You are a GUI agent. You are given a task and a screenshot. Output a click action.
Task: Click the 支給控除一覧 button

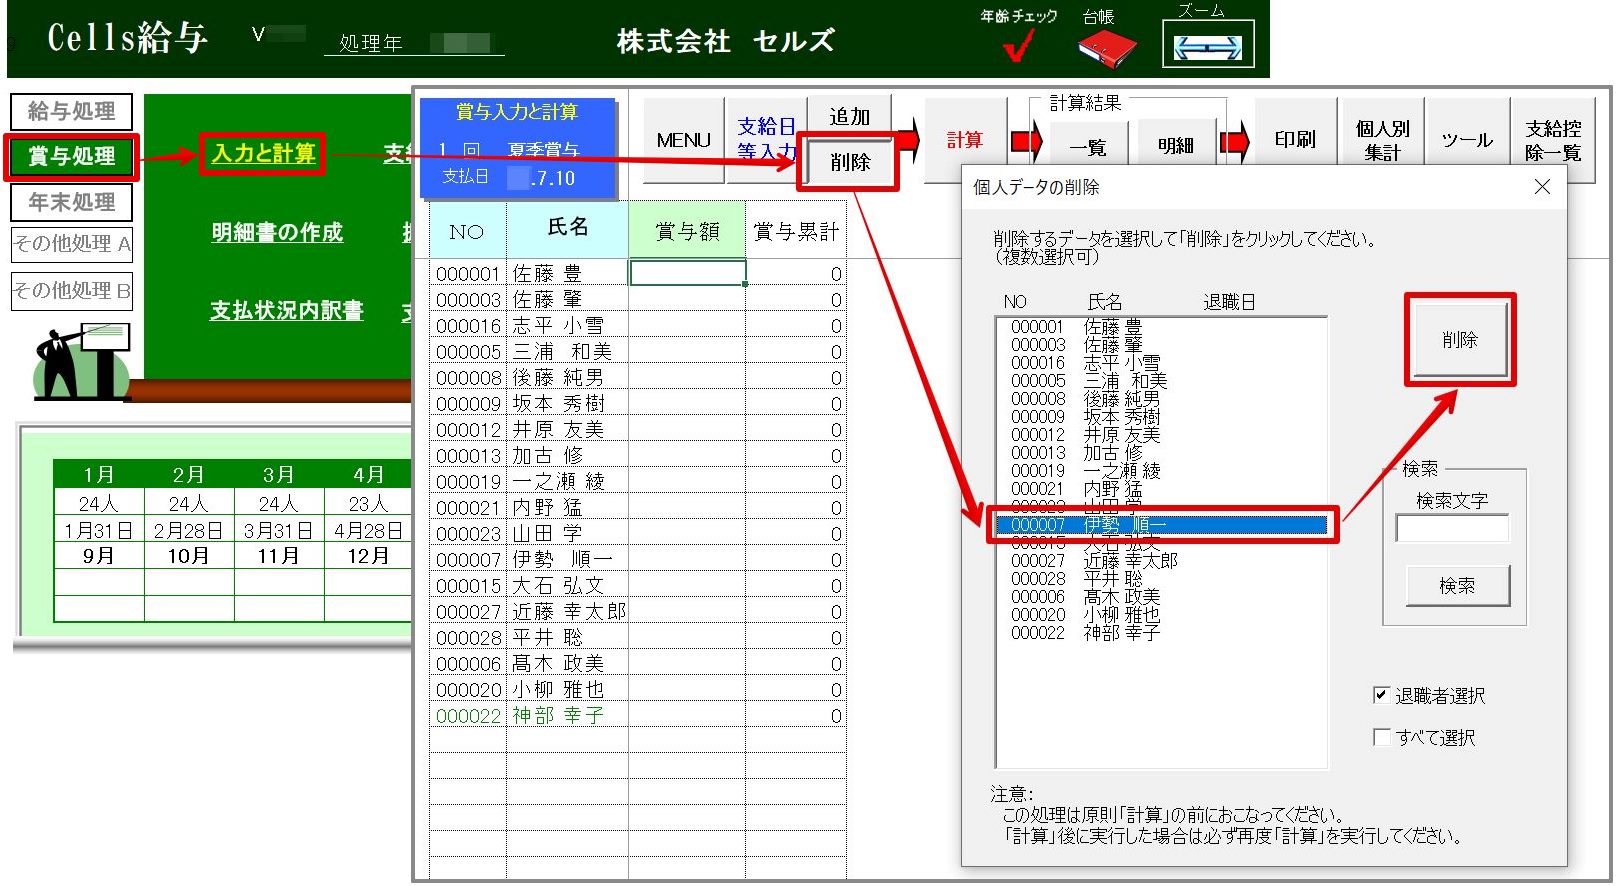(x=1553, y=140)
